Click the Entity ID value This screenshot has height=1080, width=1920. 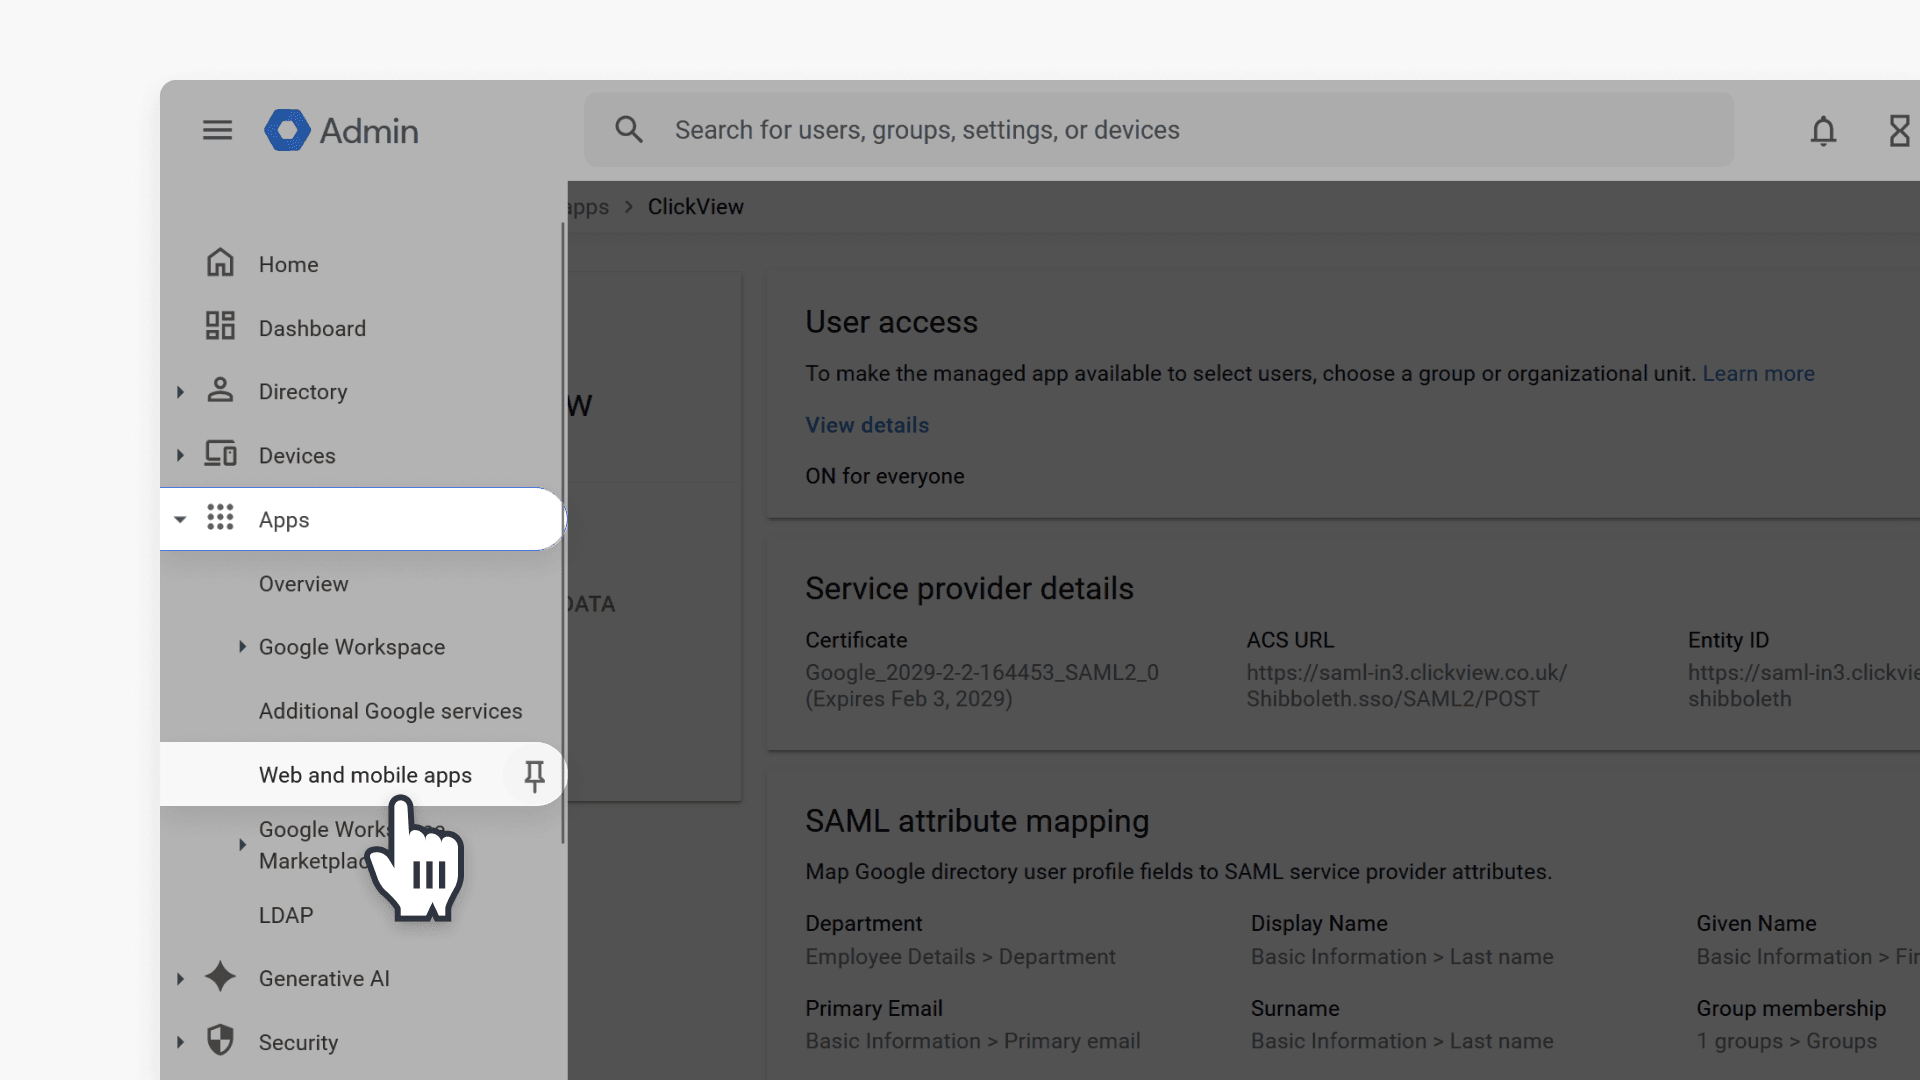point(1804,686)
